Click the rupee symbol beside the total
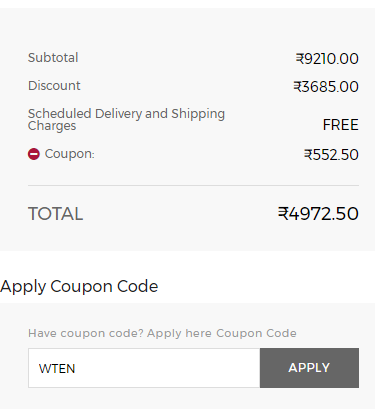375x409 pixels. pos(283,213)
